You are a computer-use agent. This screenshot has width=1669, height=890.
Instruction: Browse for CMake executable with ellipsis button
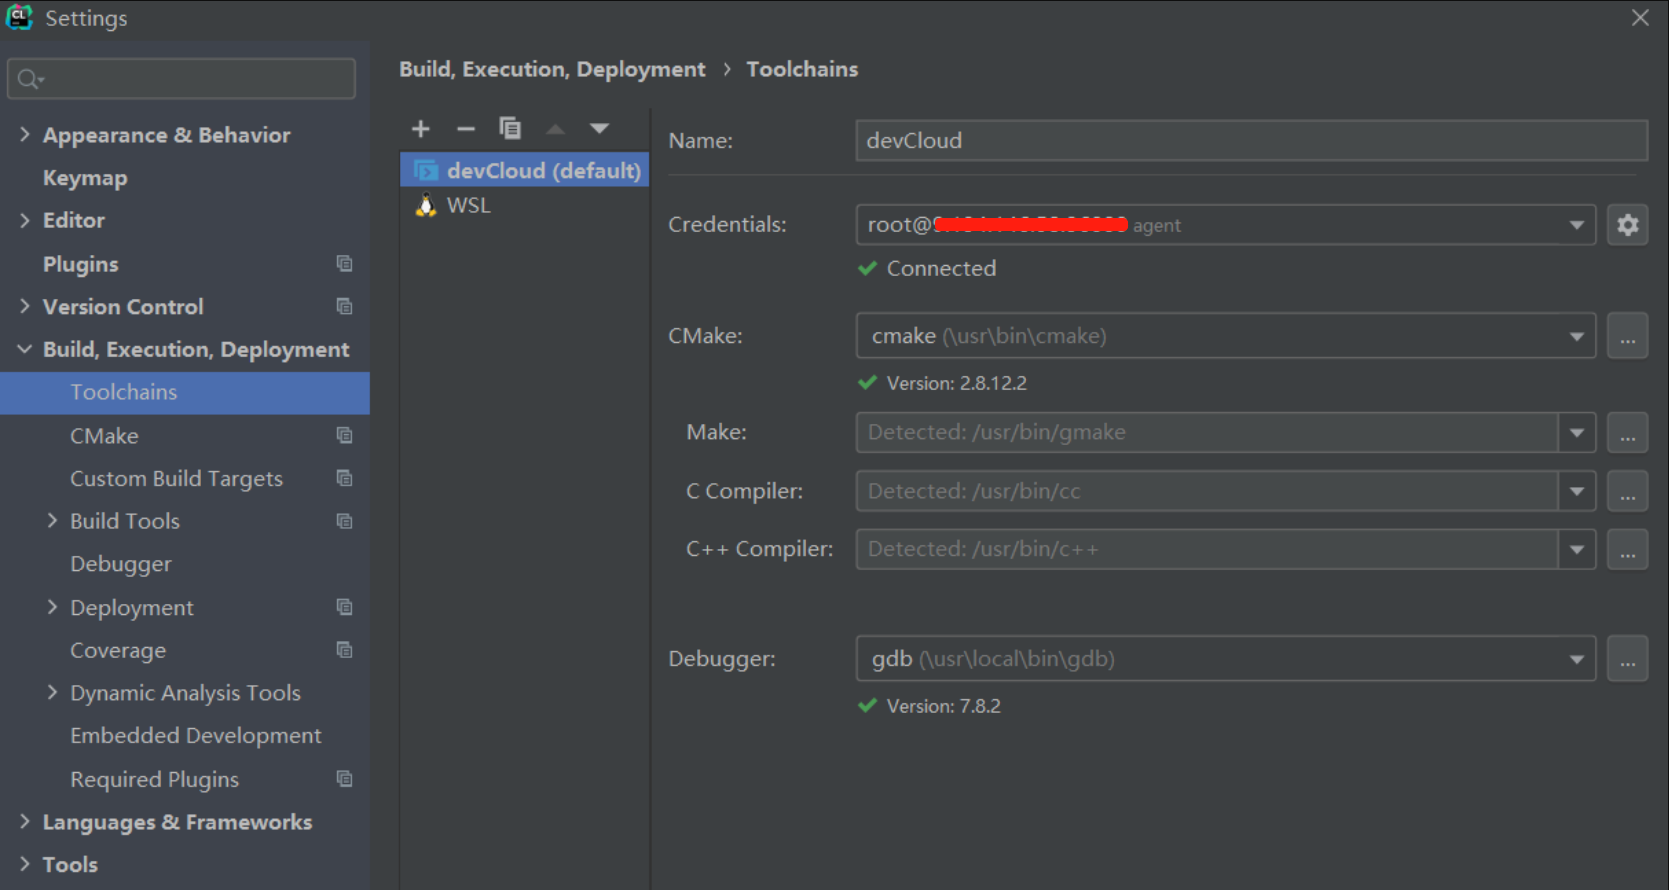(1628, 336)
